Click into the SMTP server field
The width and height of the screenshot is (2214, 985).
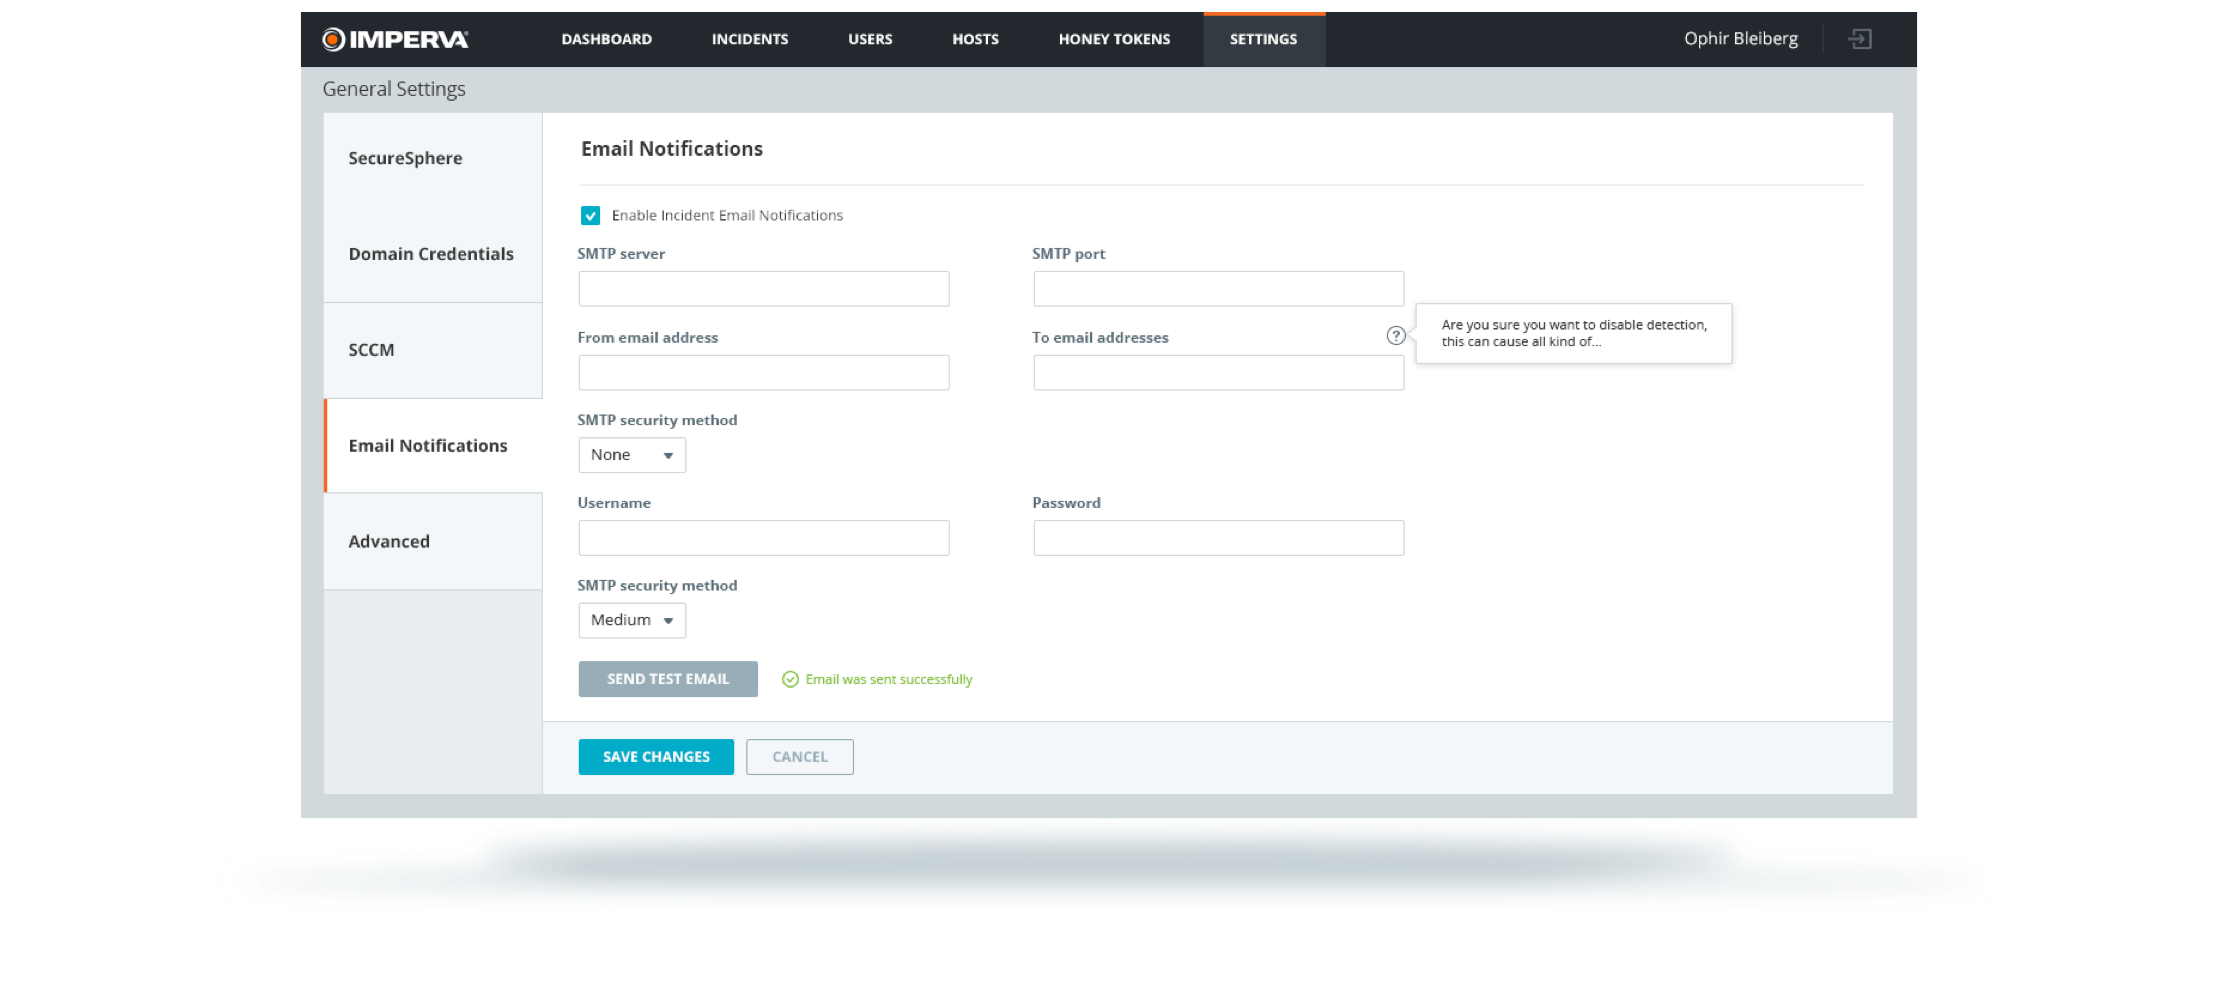coord(764,289)
